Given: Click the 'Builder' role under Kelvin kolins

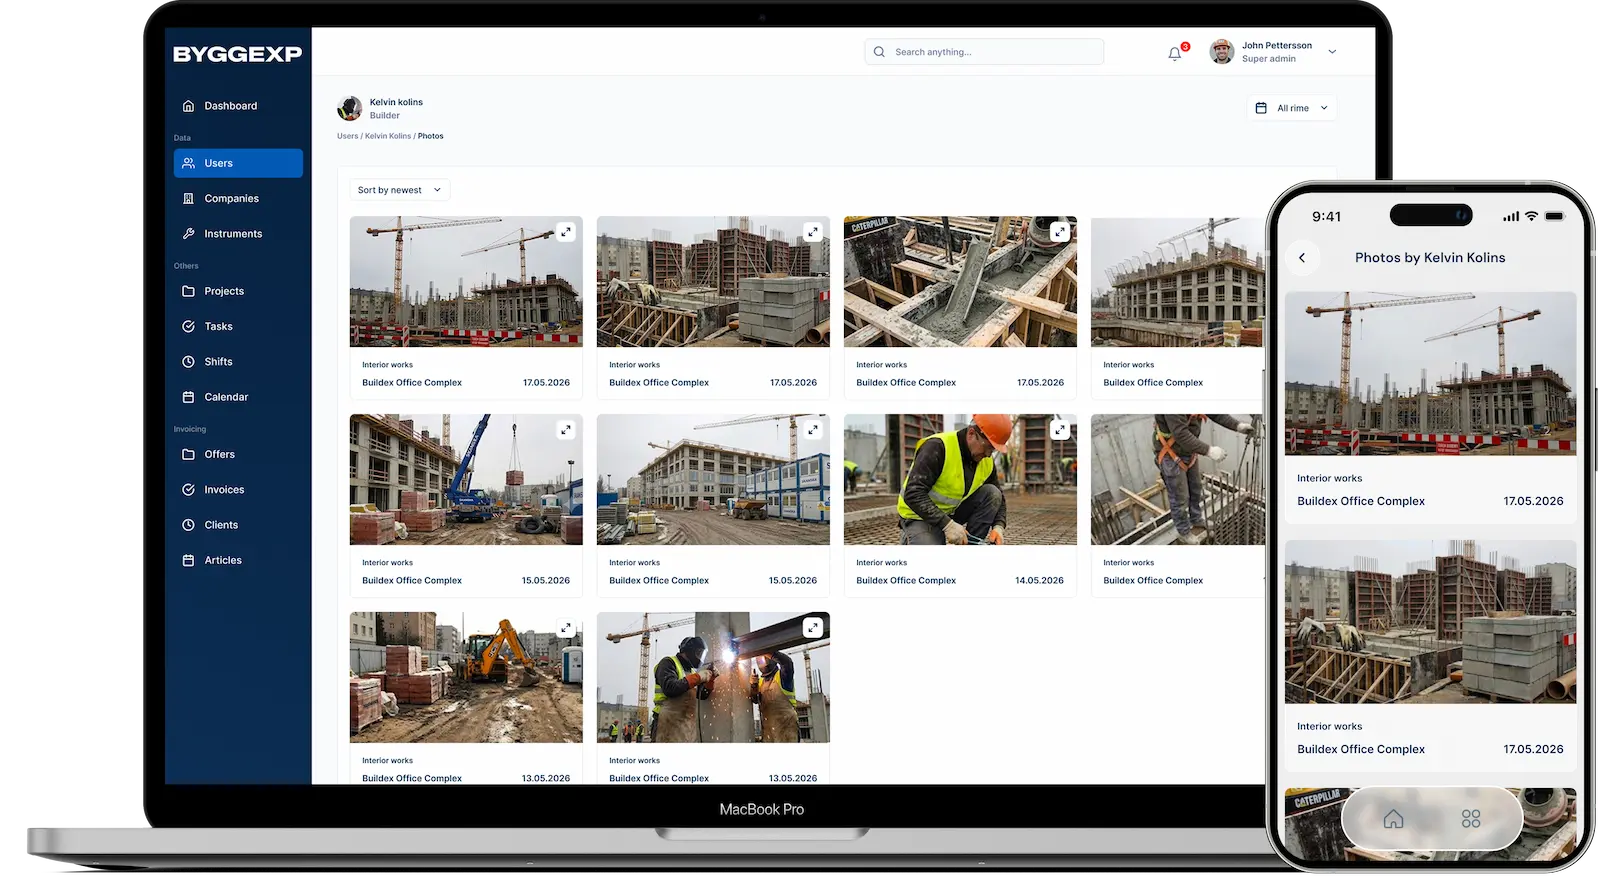Looking at the screenshot, I should pyautogui.click(x=385, y=116).
